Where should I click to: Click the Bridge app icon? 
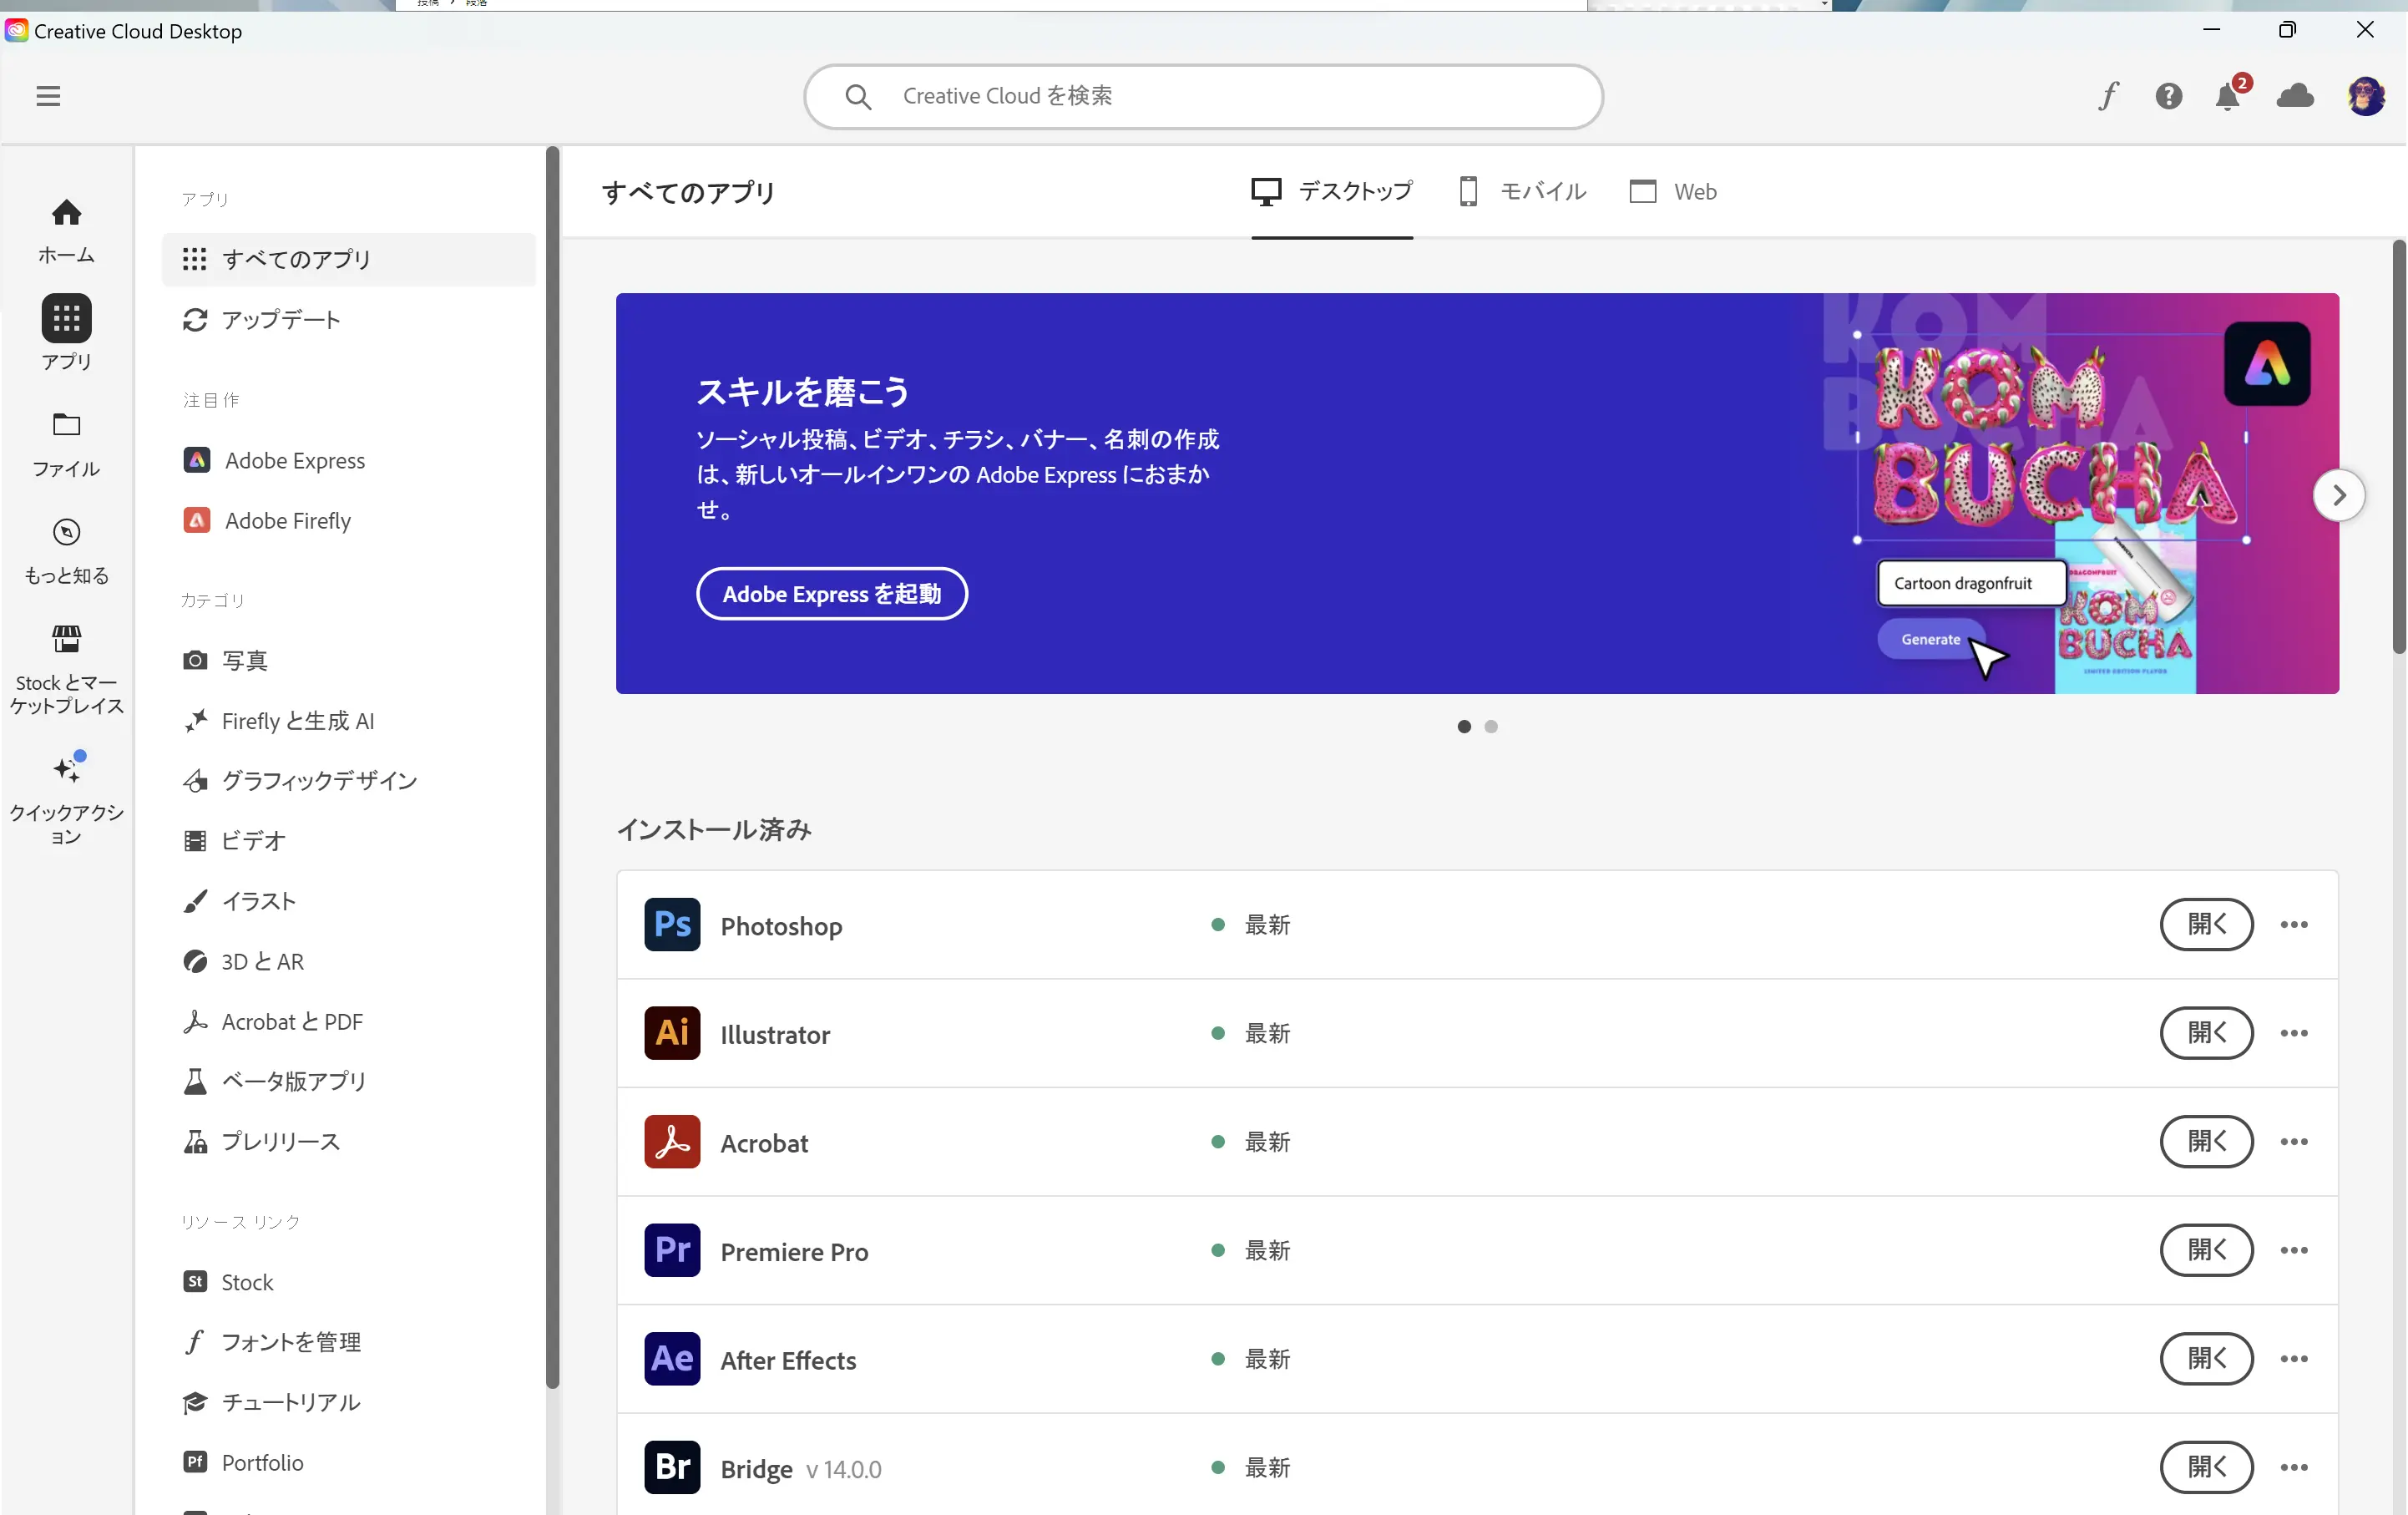coord(672,1467)
